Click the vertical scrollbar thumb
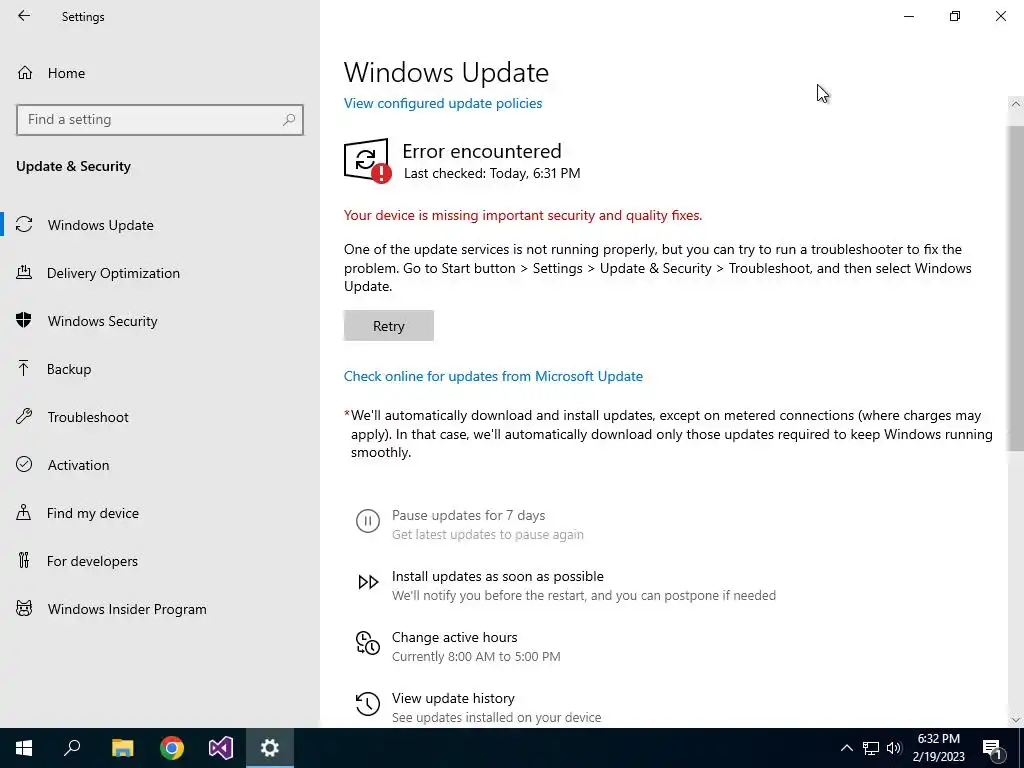The width and height of the screenshot is (1024, 768). (1015, 287)
